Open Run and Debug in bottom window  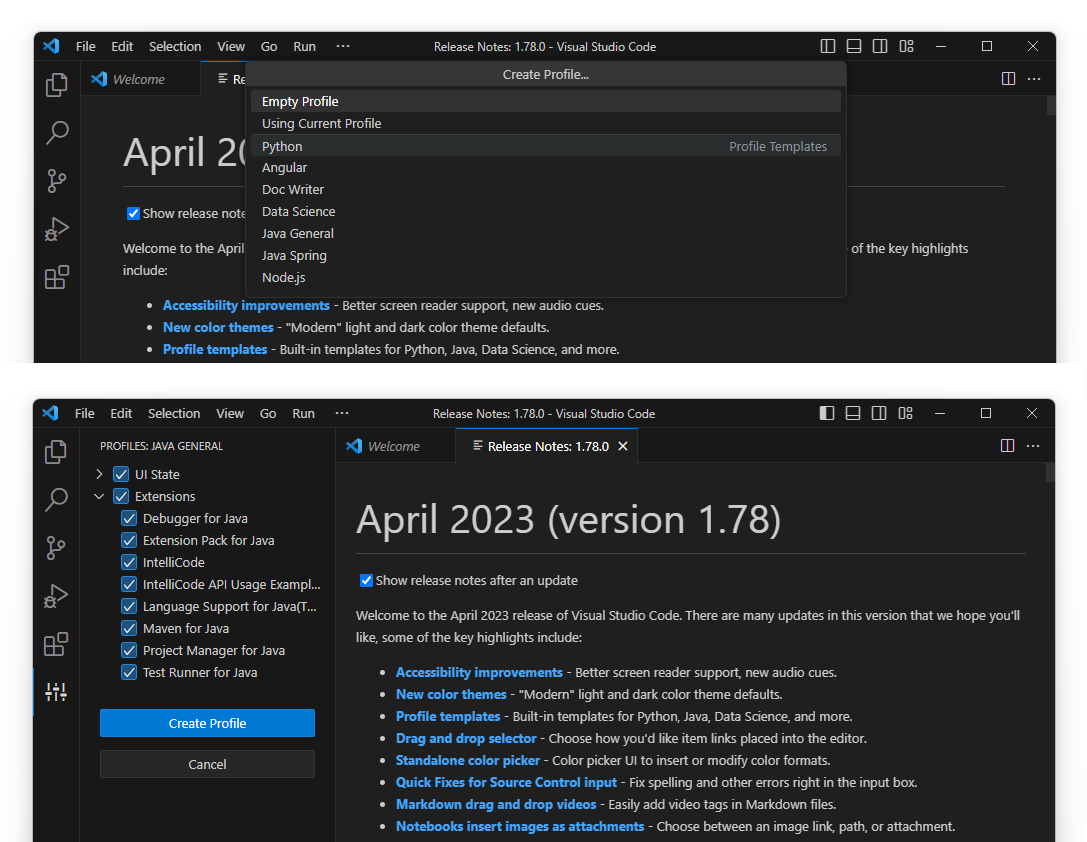pyautogui.click(x=56, y=596)
